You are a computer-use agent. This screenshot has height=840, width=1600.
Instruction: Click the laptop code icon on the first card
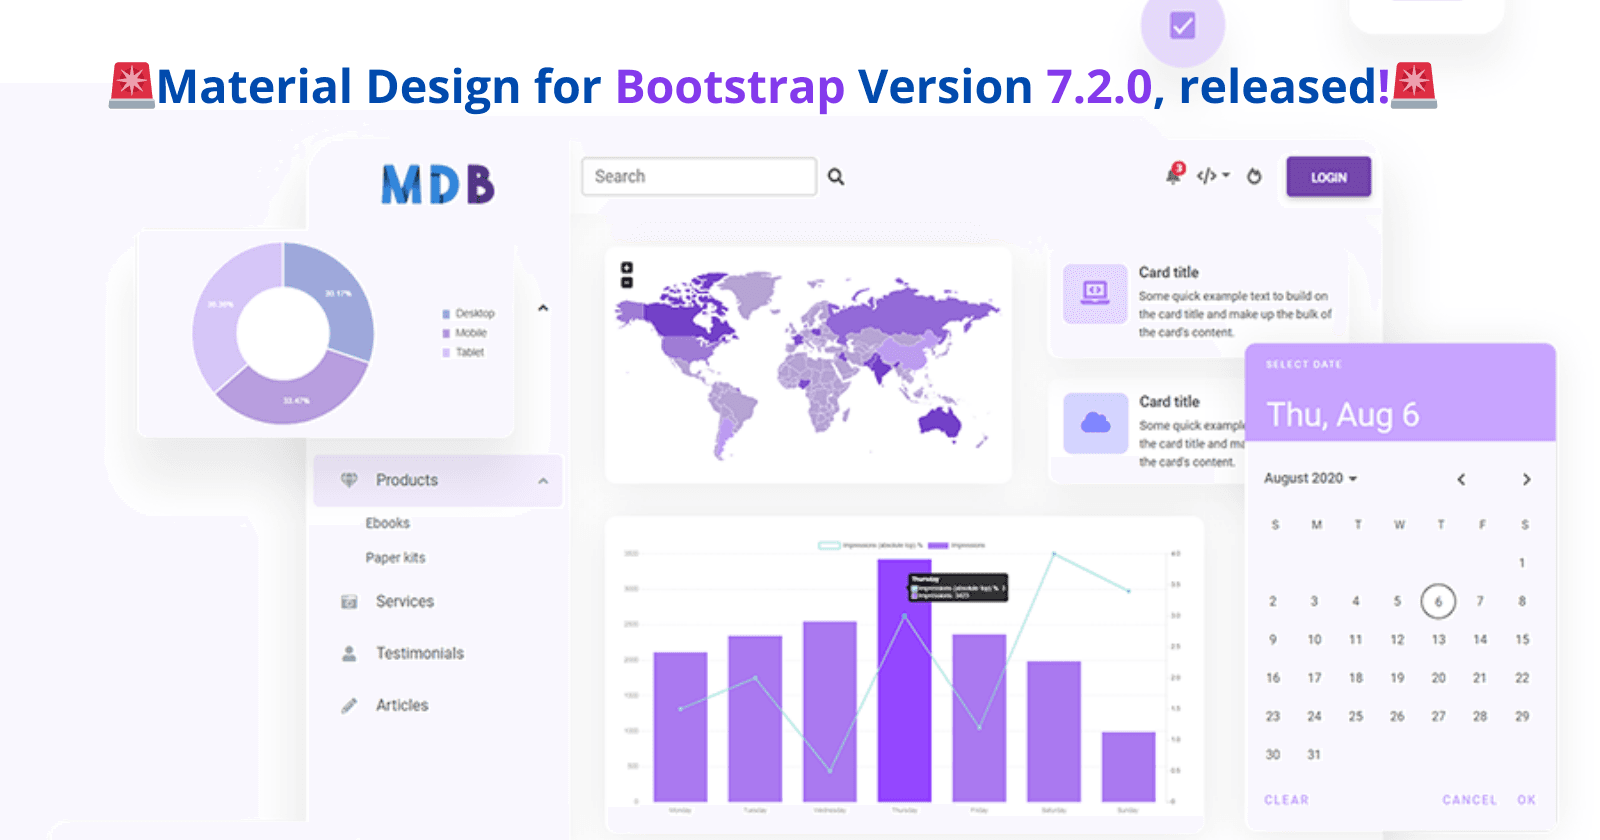click(x=1095, y=293)
